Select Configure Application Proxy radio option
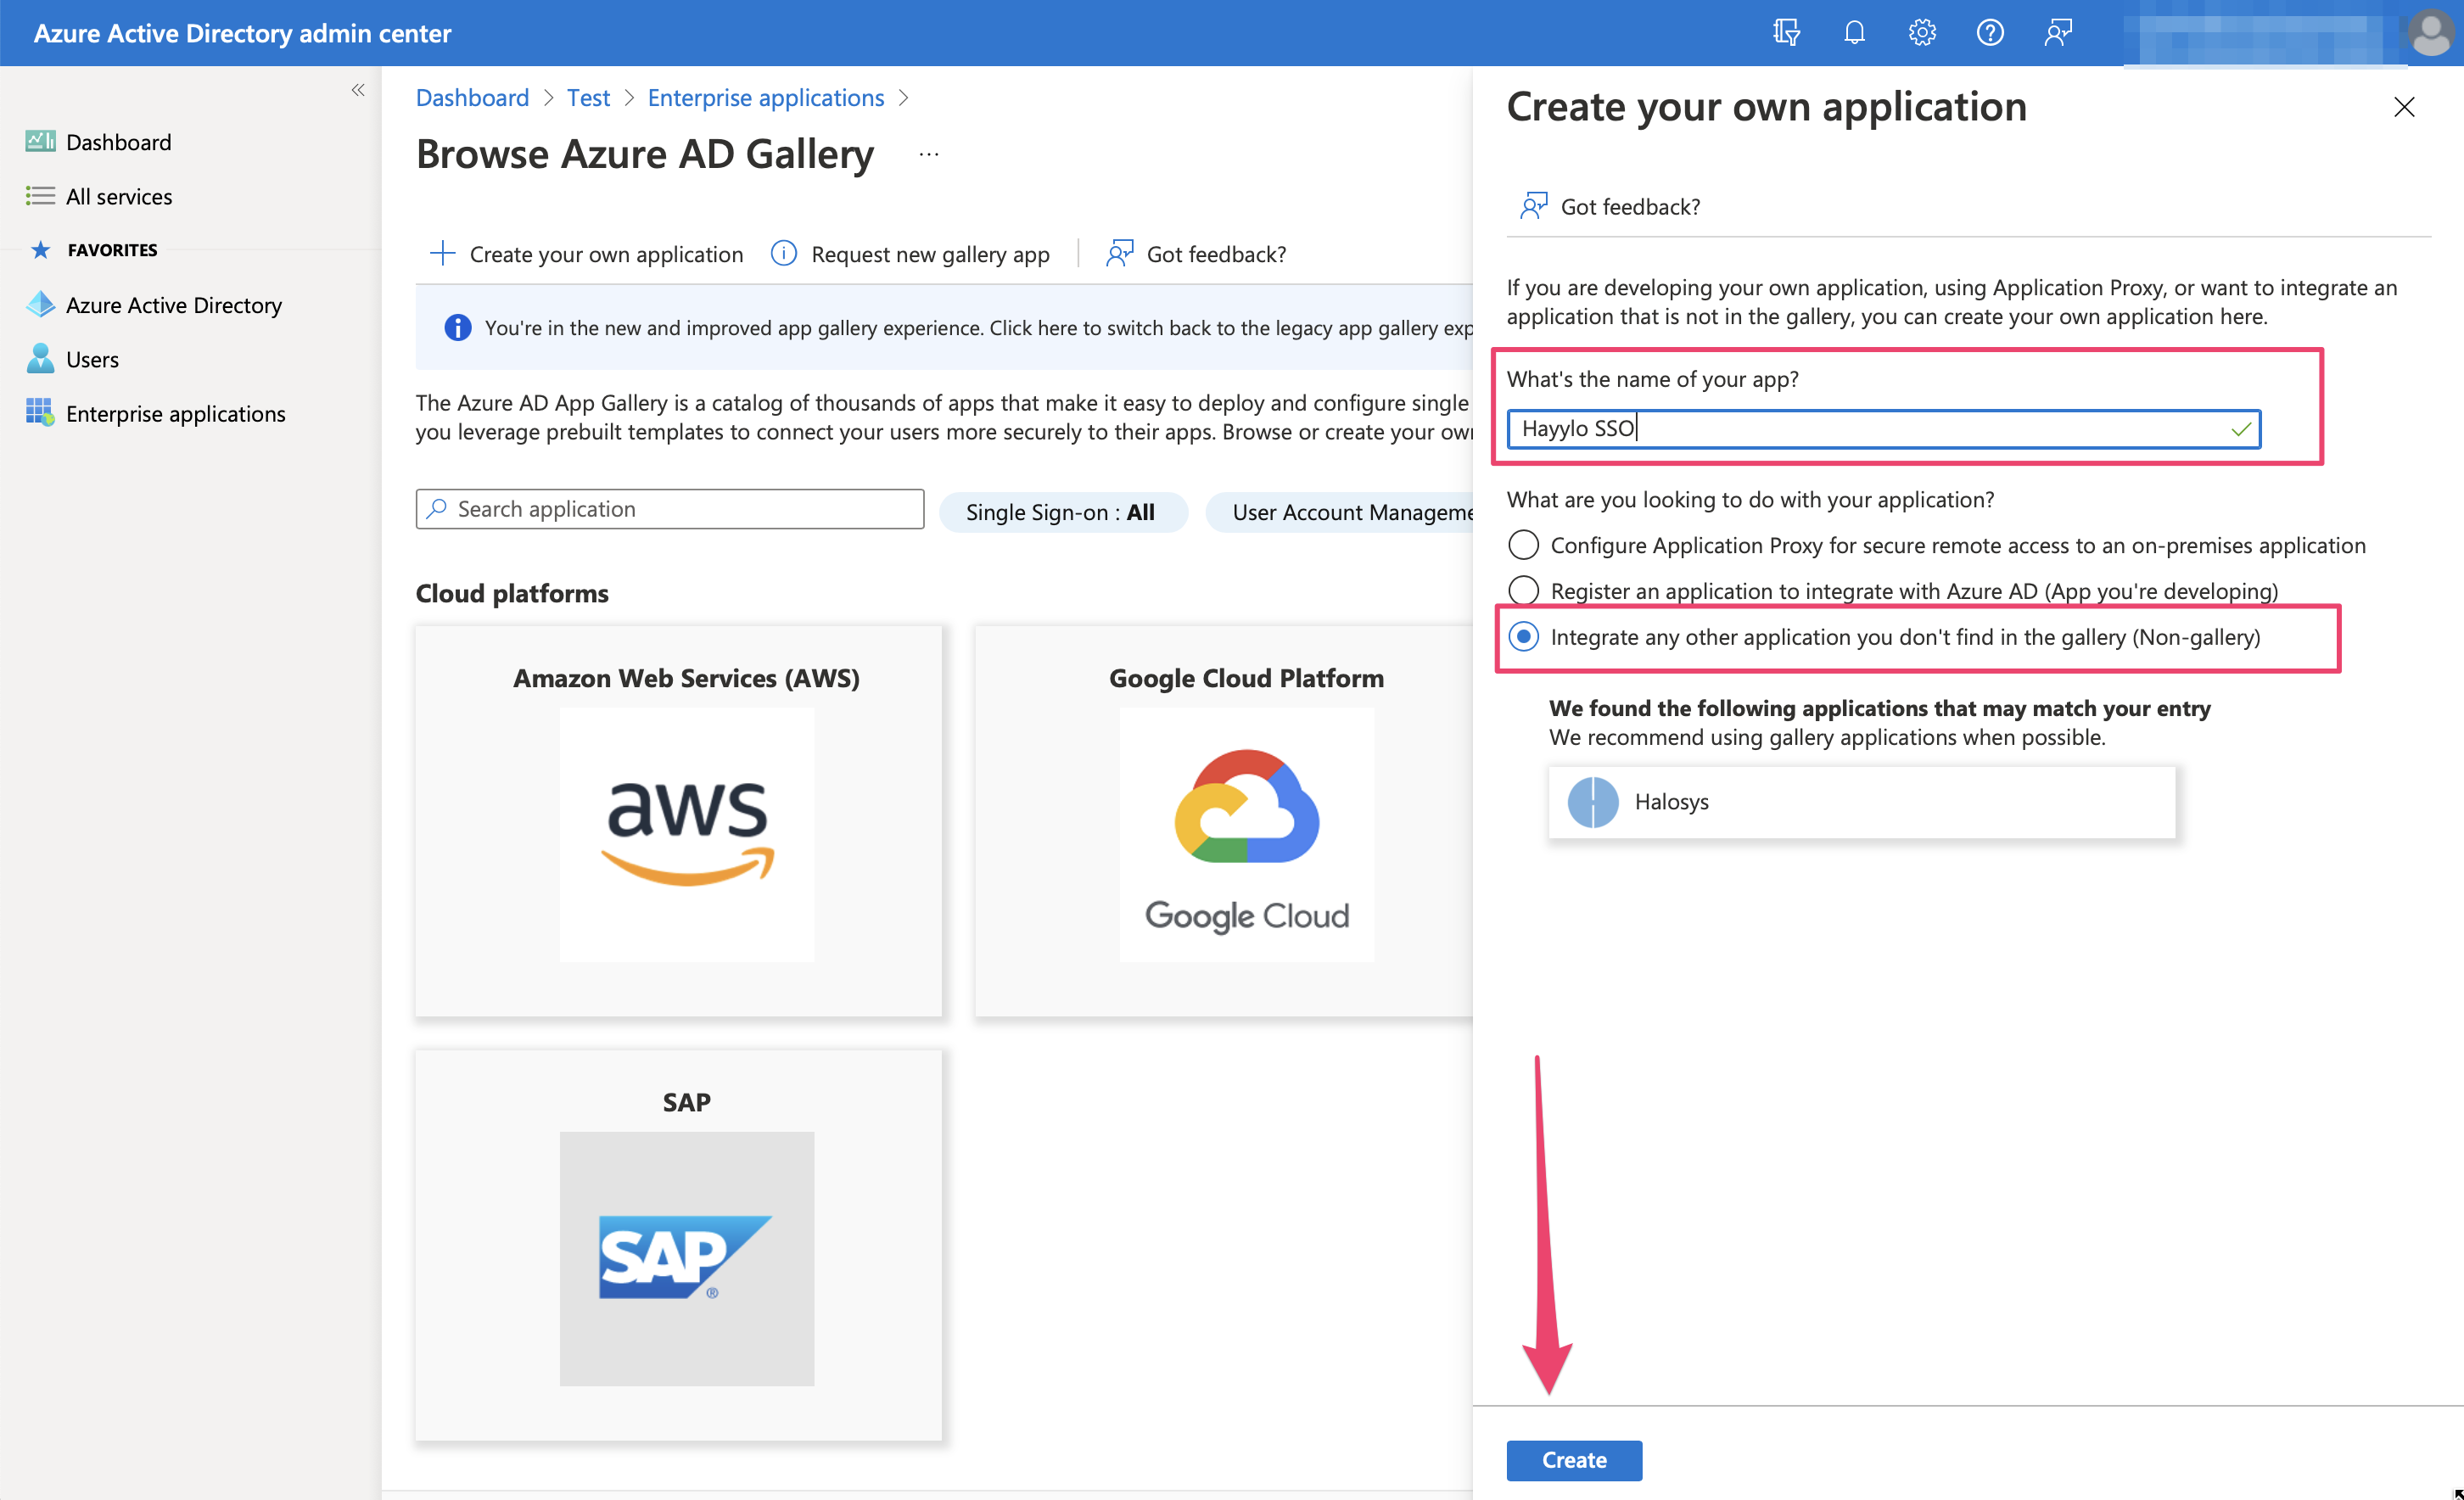Screen dimensions: 2464x1500 1523,545
